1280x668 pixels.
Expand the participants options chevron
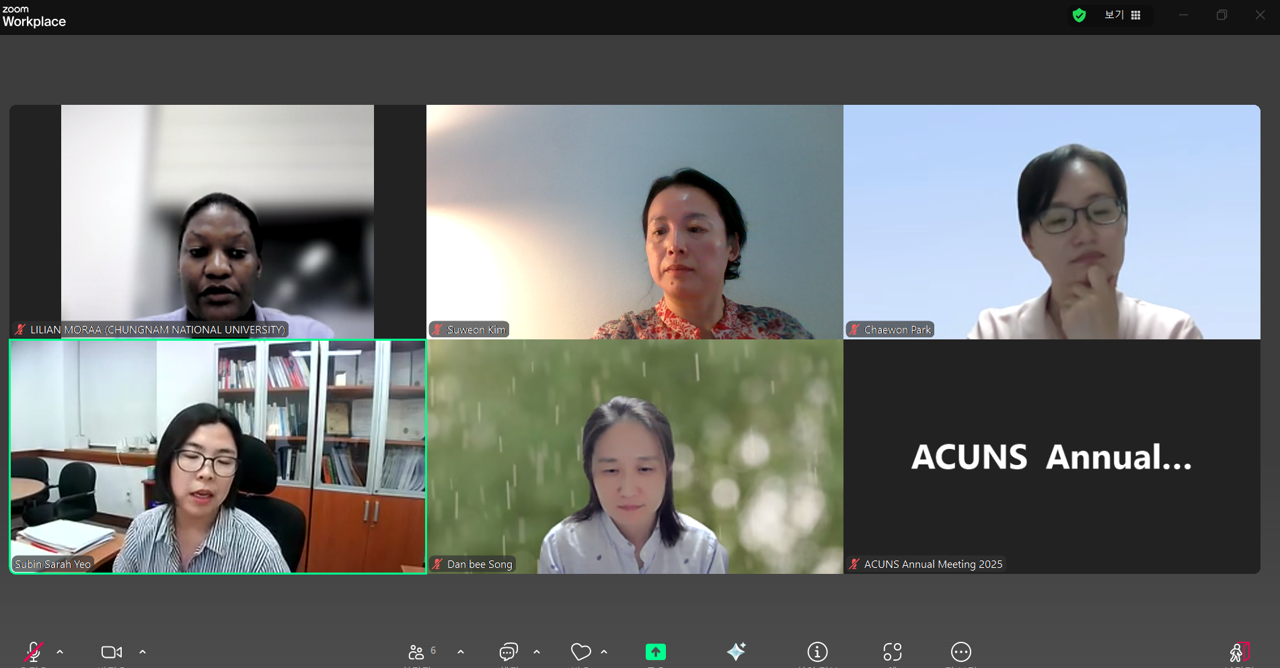point(460,652)
